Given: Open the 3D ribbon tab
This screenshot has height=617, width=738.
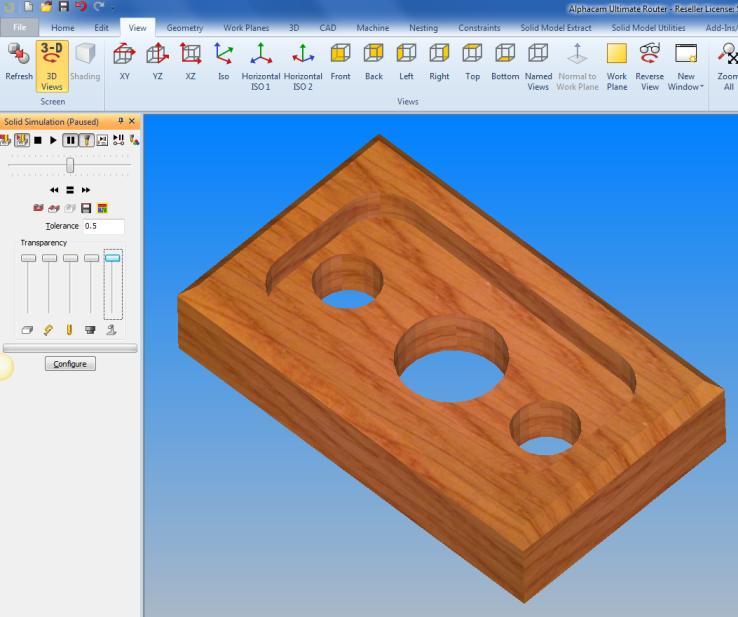Looking at the screenshot, I should click(294, 28).
